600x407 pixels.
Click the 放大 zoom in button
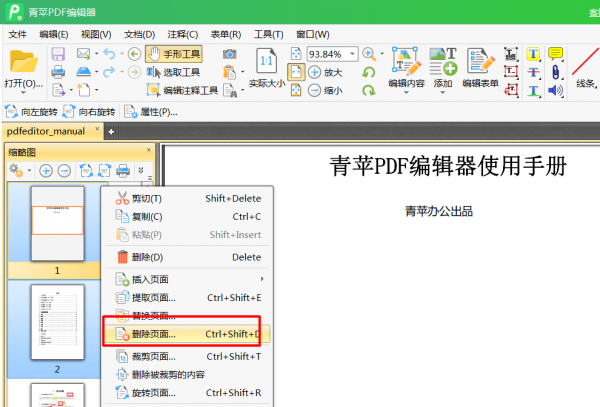click(325, 72)
